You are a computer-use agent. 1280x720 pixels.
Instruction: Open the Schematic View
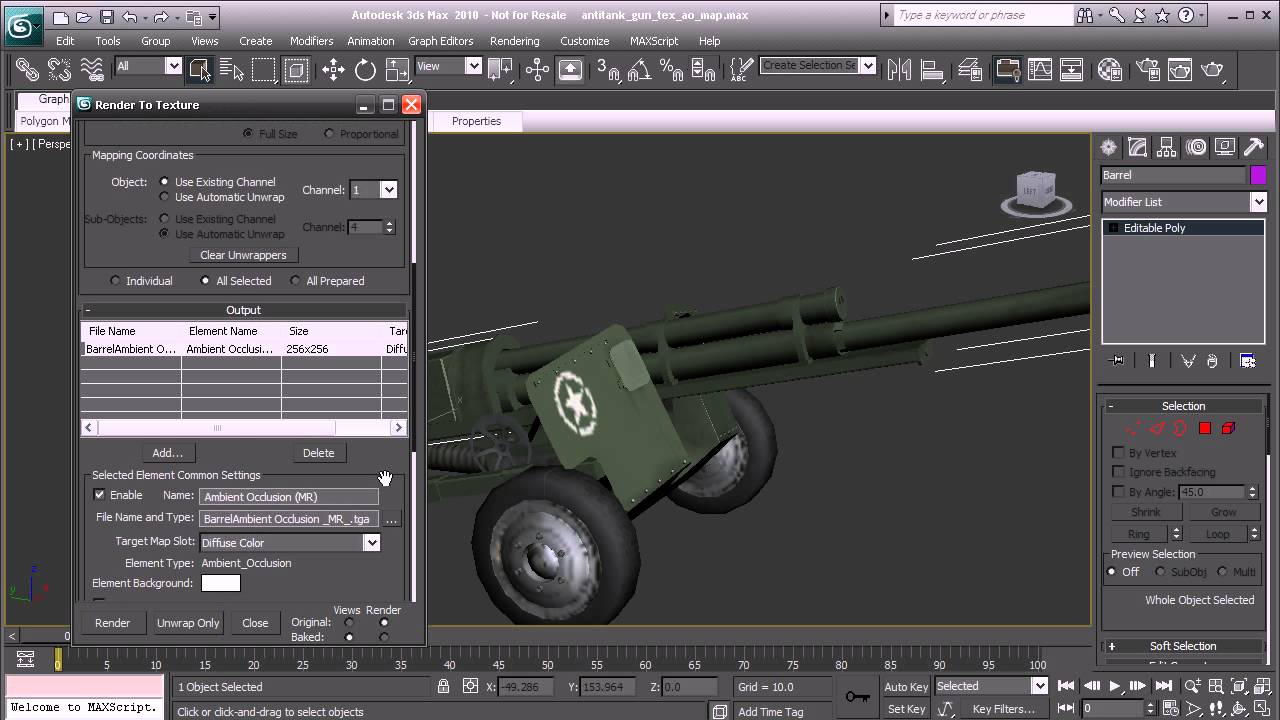pyautogui.click(x=1071, y=69)
